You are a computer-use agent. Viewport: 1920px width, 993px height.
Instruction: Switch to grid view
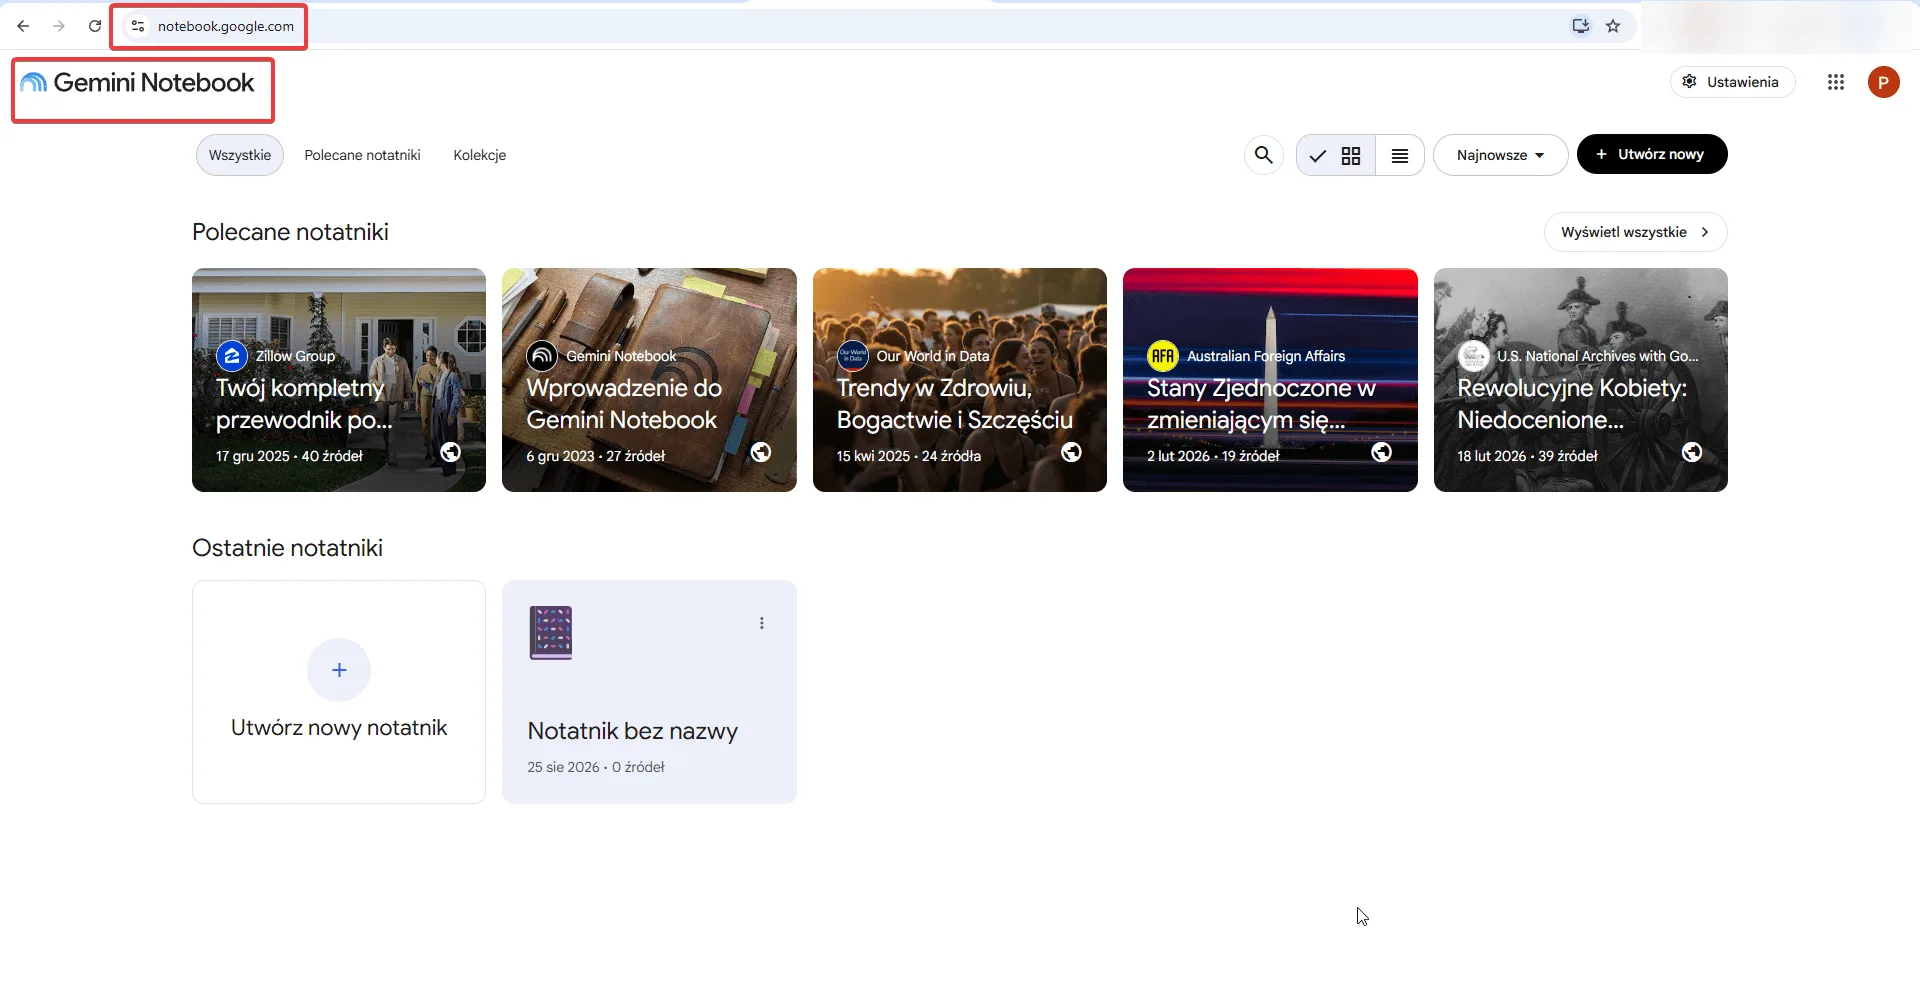[x=1336, y=155]
